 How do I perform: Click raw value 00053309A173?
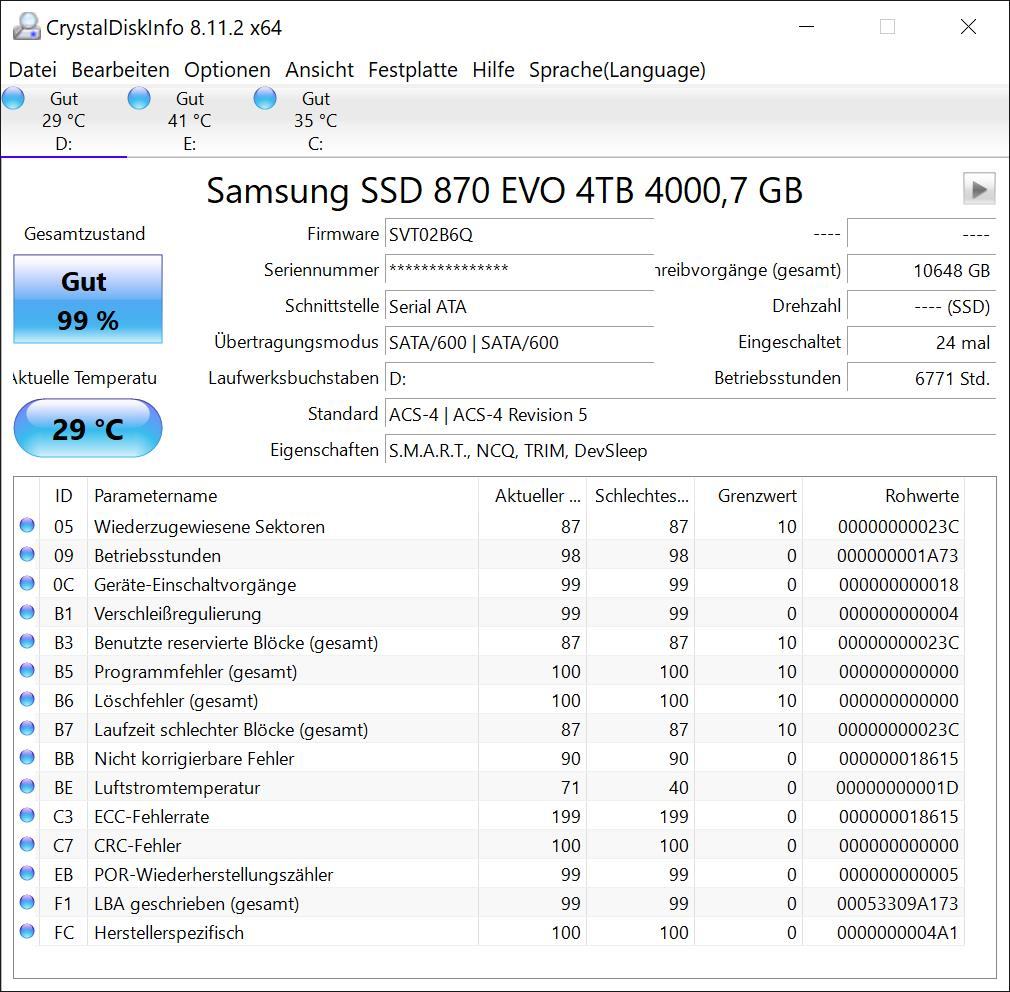coord(897,903)
